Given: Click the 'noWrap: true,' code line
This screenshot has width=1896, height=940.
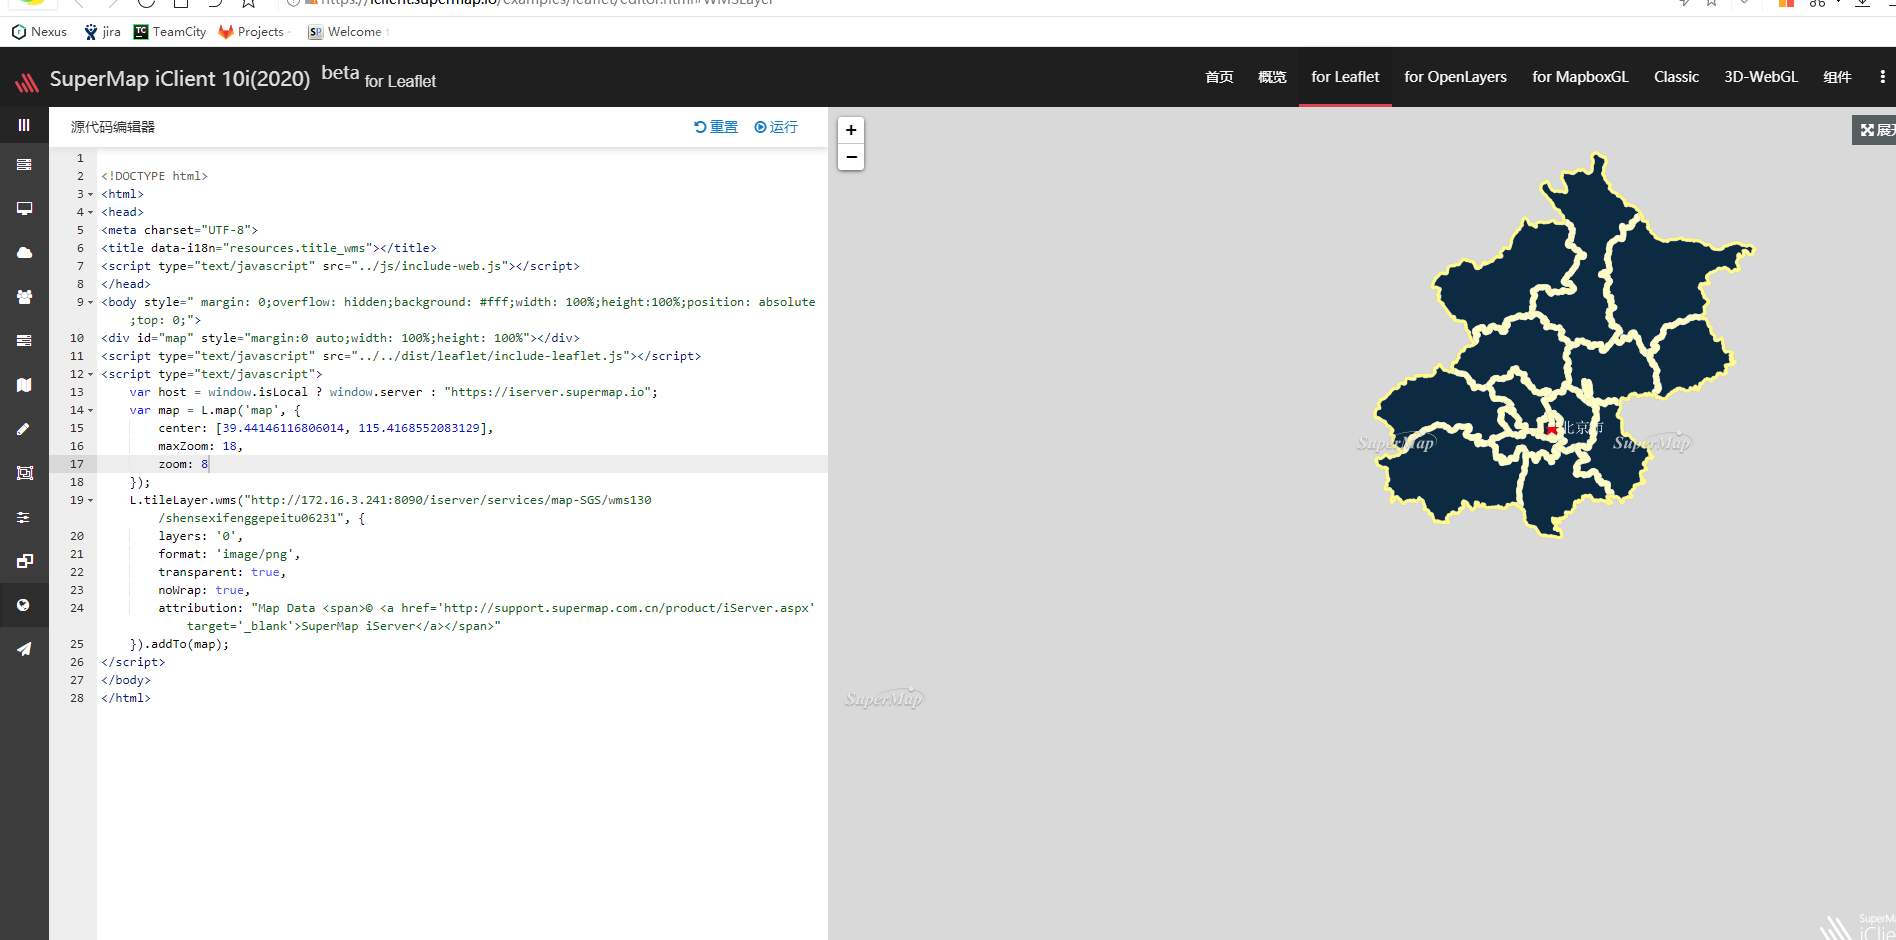Looking at the screenshot, I should click(204, 590).
